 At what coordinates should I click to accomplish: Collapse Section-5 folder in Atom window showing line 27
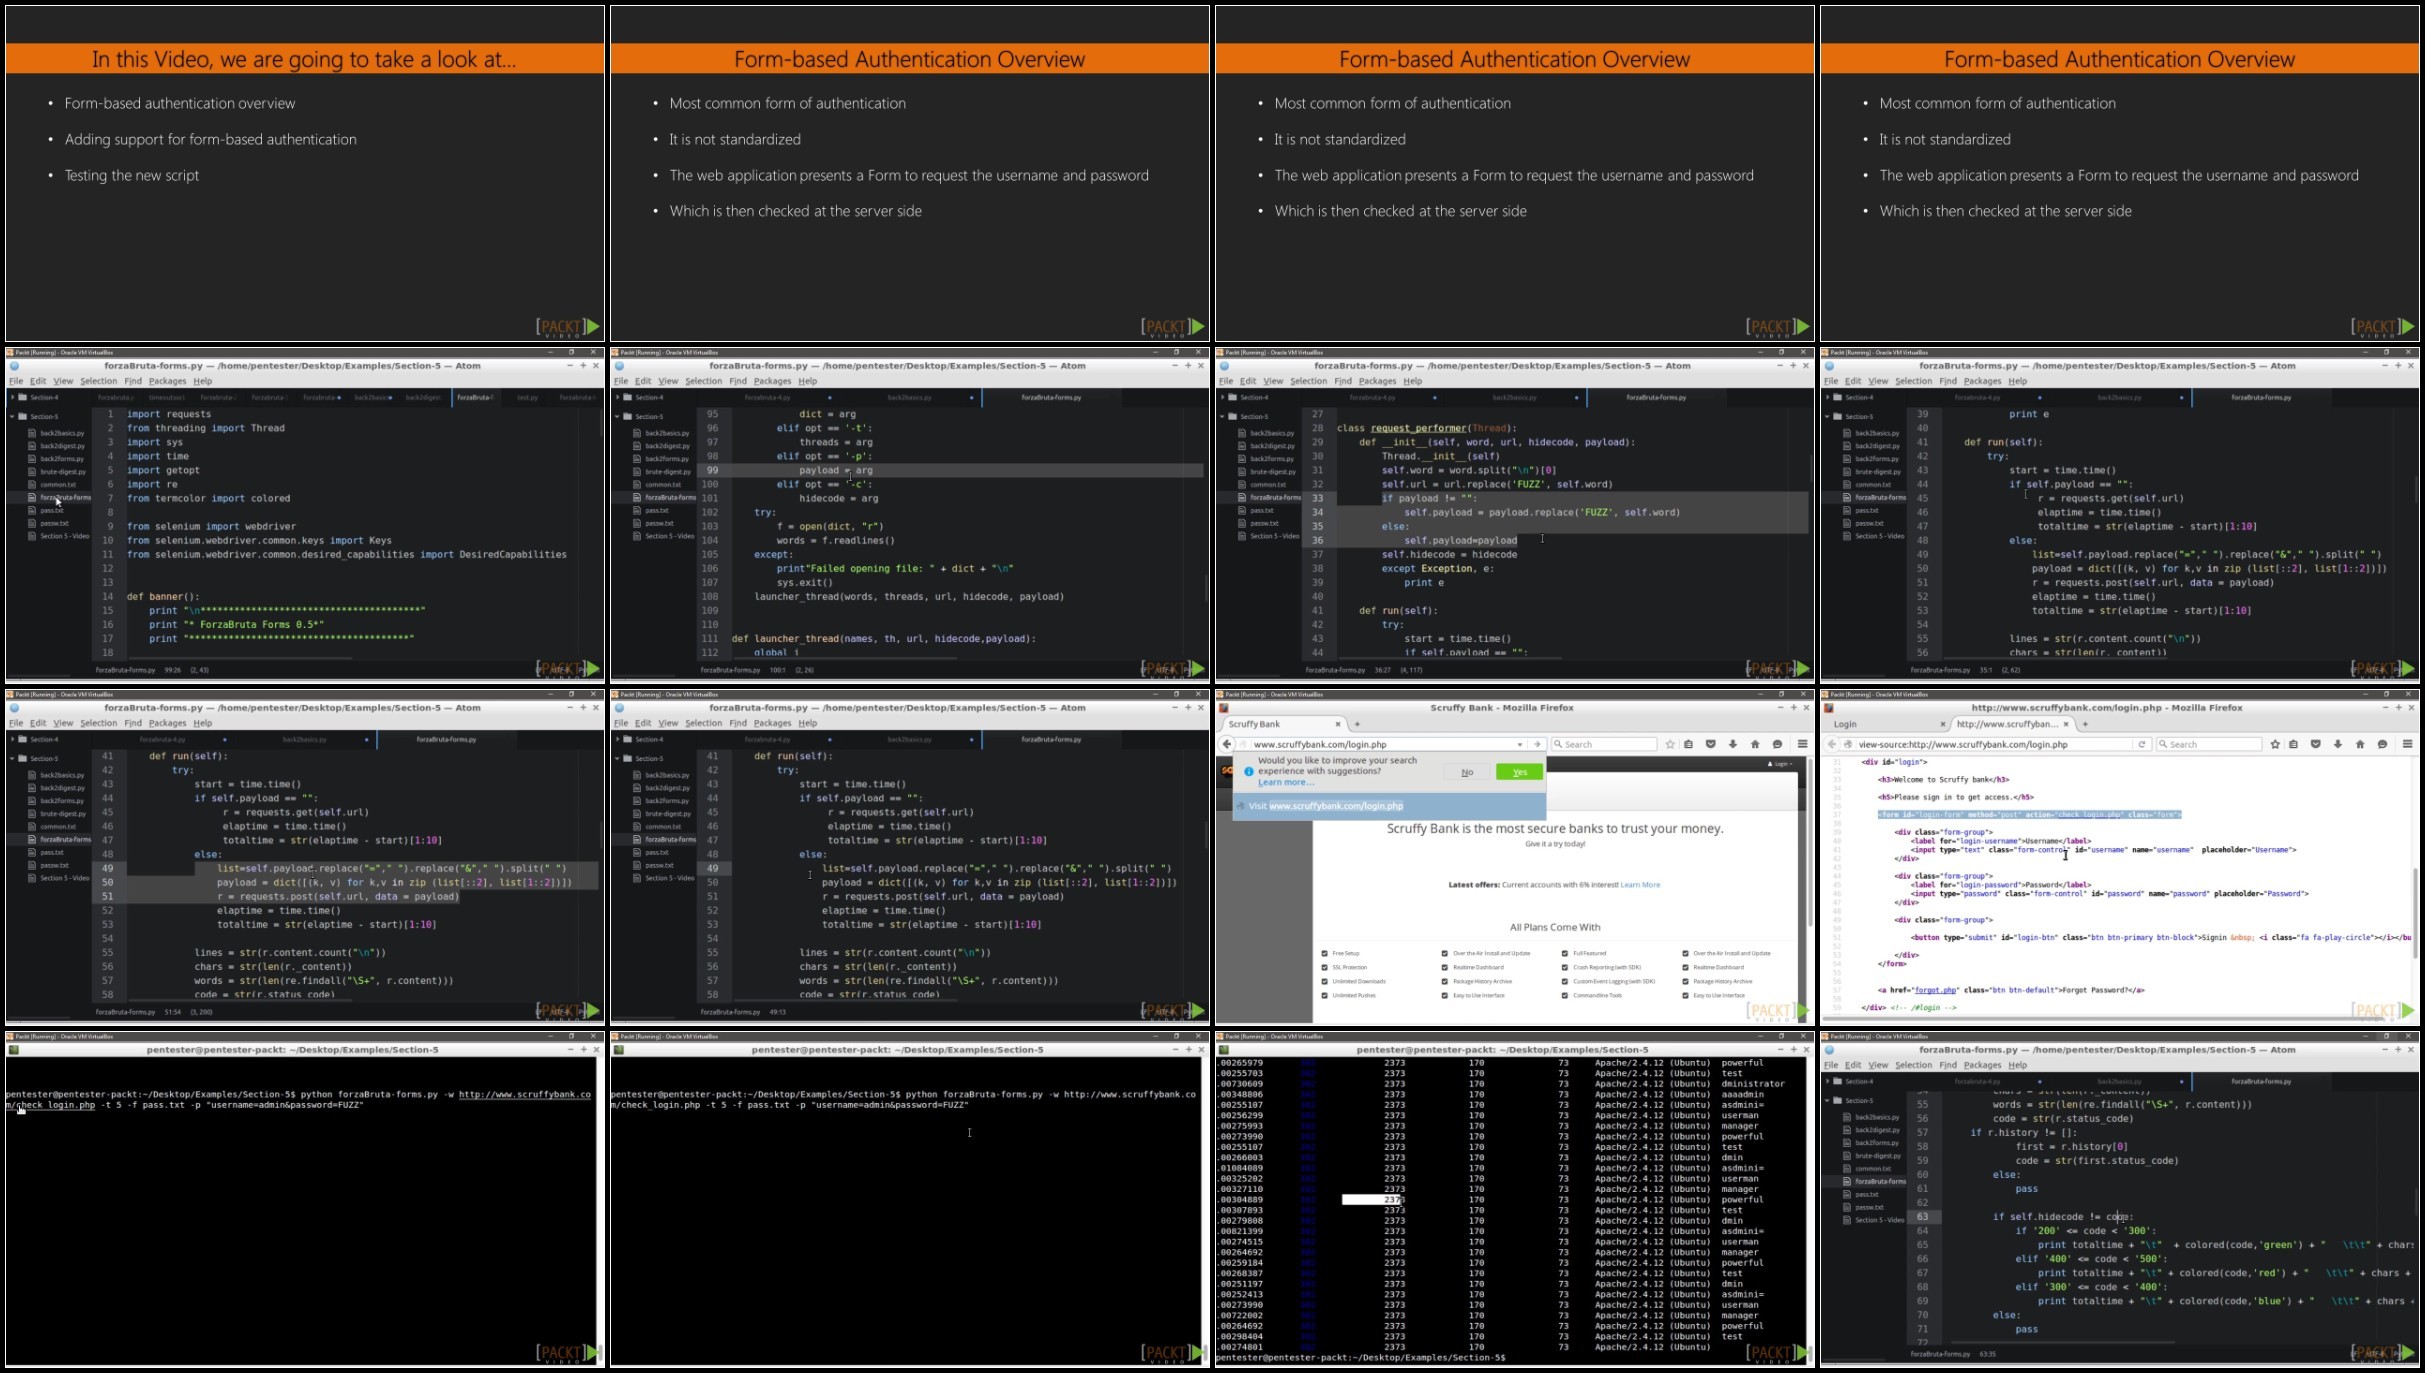[x=1222, y=416]
